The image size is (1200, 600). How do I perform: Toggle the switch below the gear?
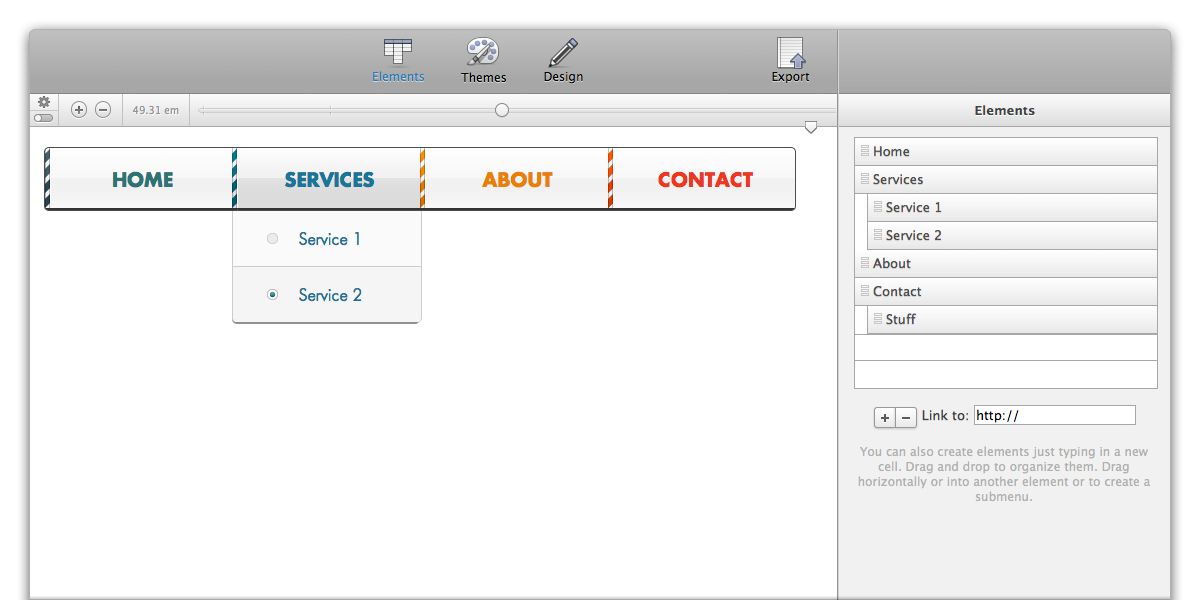pos(44,118)
